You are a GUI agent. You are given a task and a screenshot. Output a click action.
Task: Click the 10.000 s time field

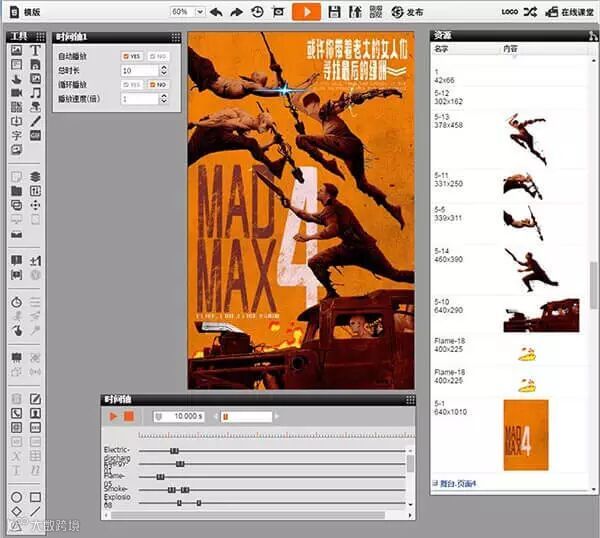coord(179,416)
